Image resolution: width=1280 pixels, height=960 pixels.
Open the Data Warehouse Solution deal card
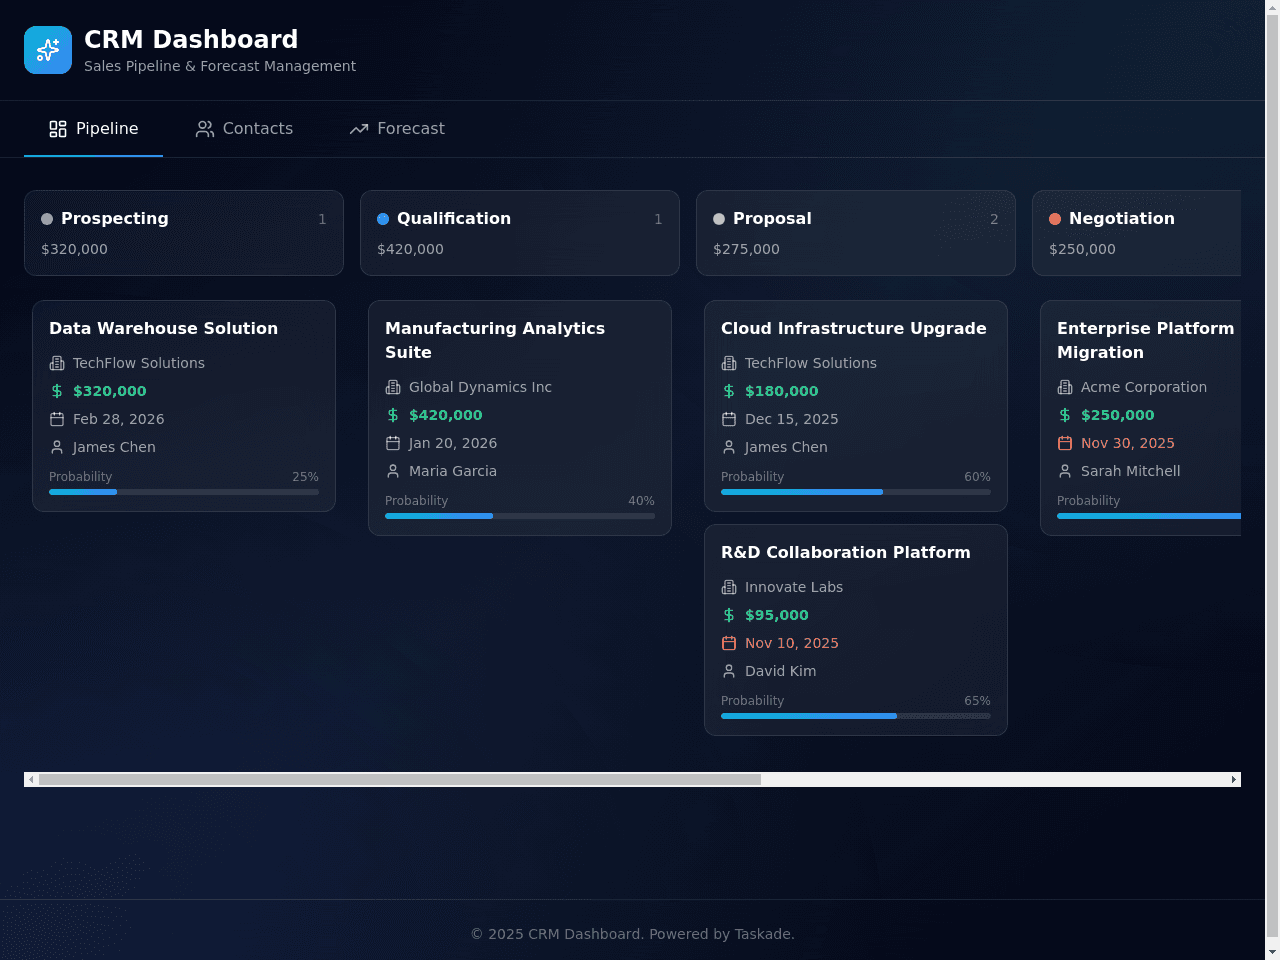tap(184, 406)
